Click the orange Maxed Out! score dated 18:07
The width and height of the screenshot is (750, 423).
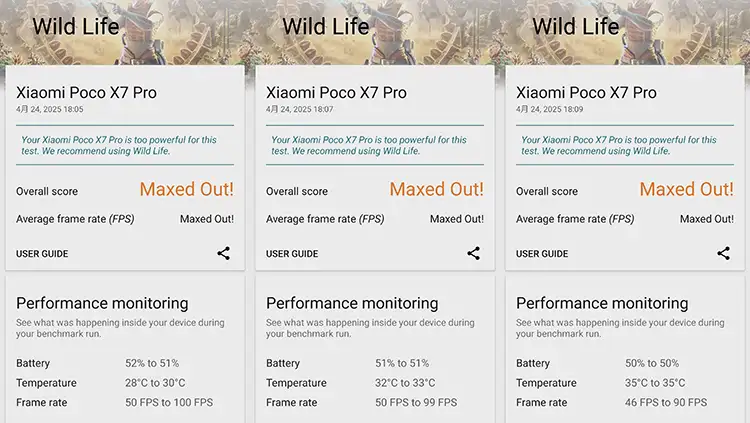pyautogui.click(x=436, y=189)
